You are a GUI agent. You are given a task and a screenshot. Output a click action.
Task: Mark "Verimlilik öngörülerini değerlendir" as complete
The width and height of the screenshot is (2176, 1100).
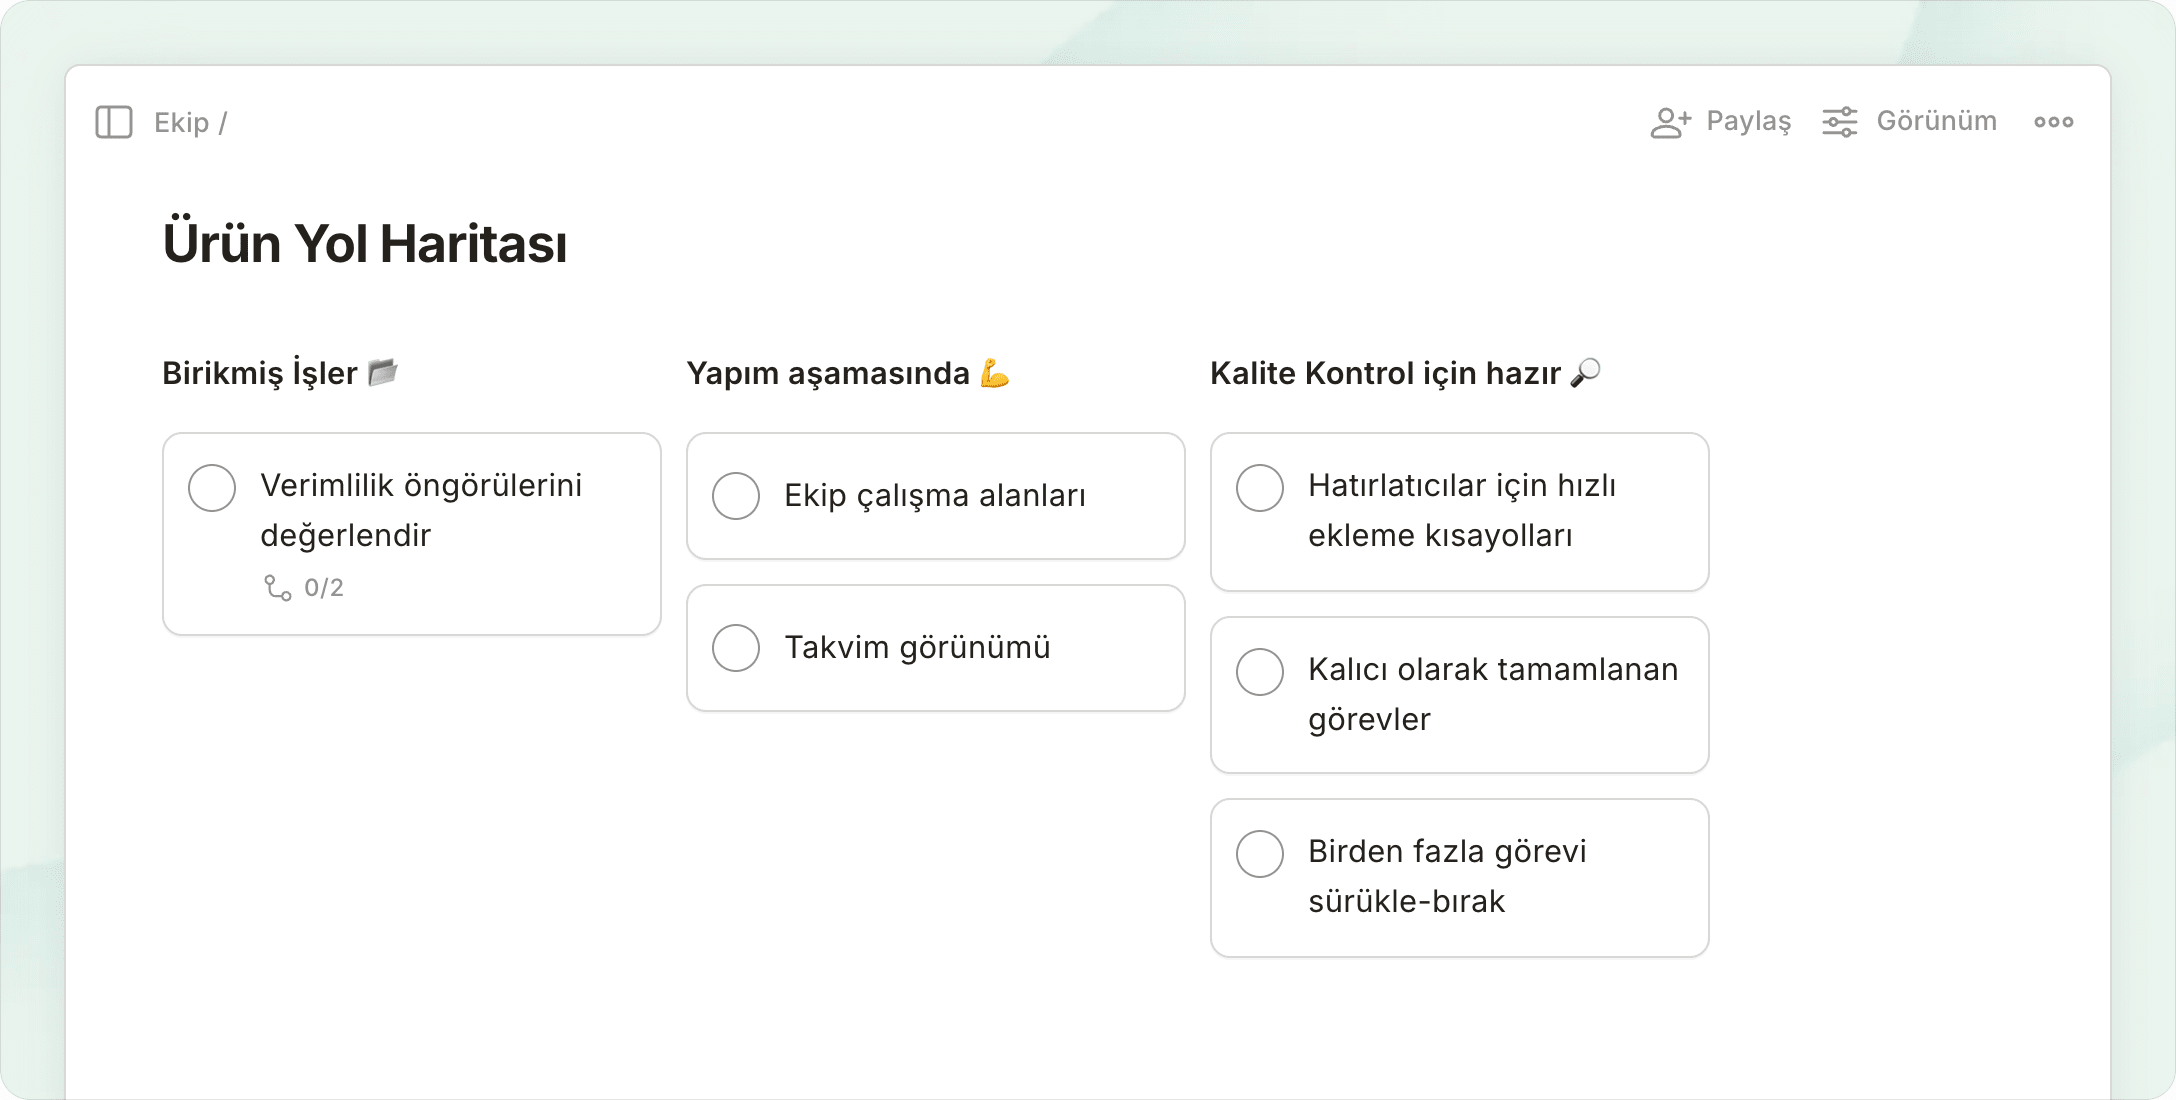(212, 488)
